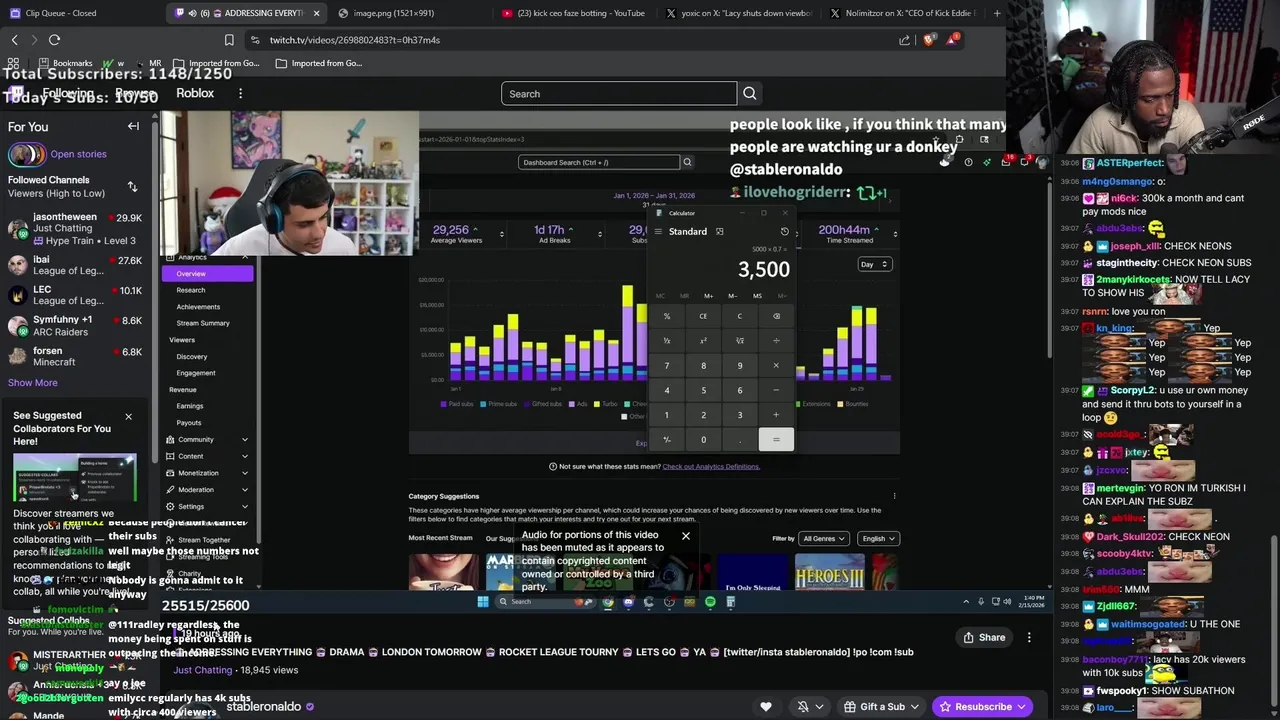The width and height of the screenshot is (1280, 720).
Task: Click the Share button below video
Action: 983,637
